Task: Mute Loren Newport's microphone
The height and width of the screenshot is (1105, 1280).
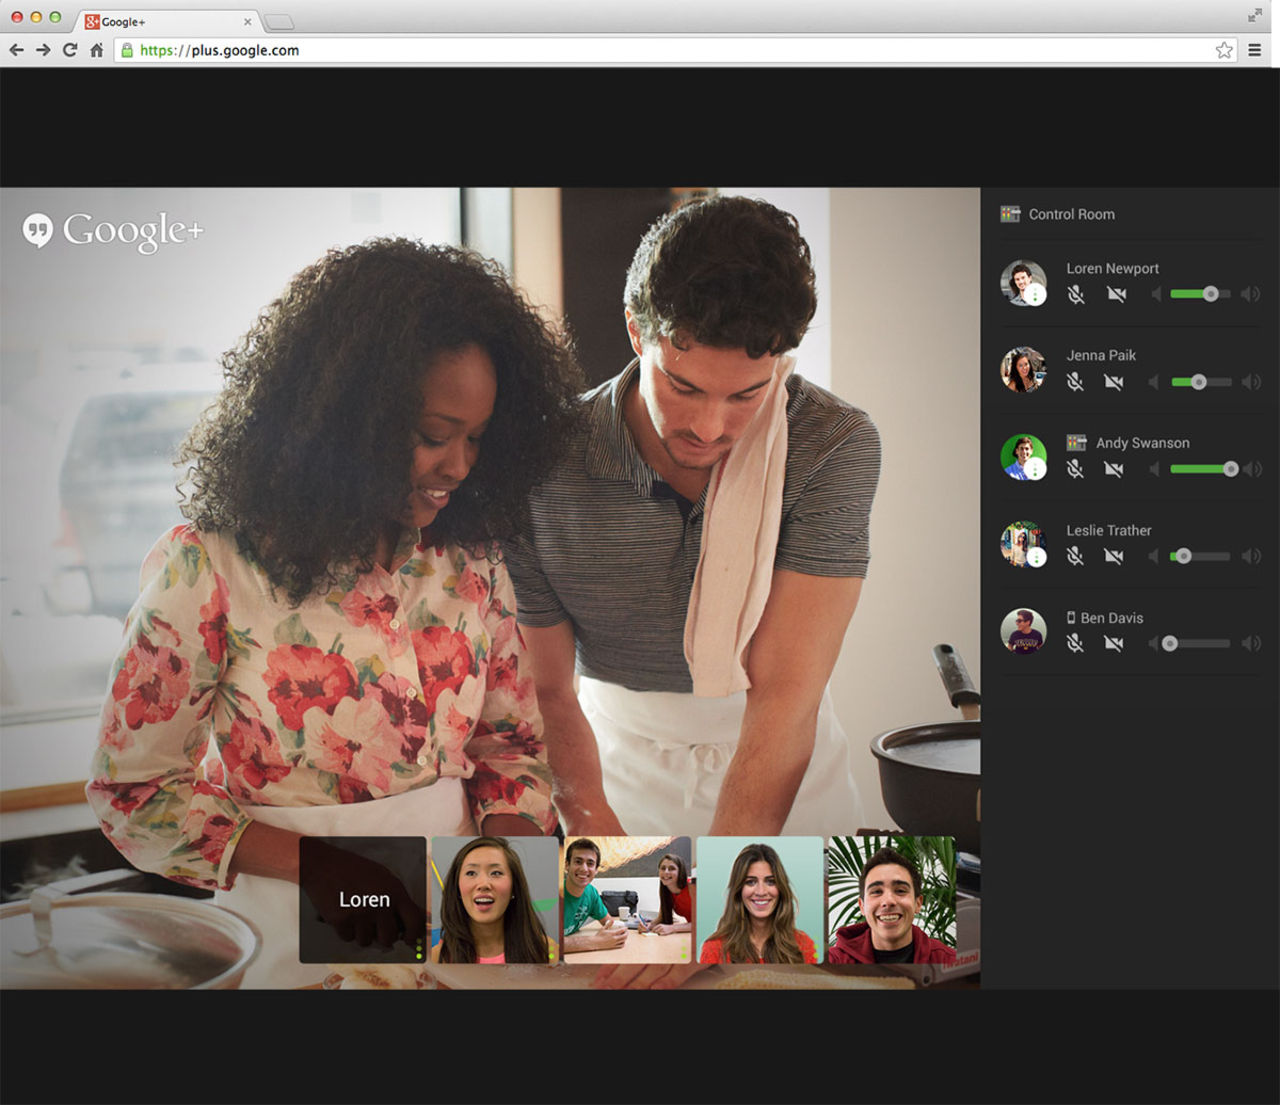Action: [1075, 295]
